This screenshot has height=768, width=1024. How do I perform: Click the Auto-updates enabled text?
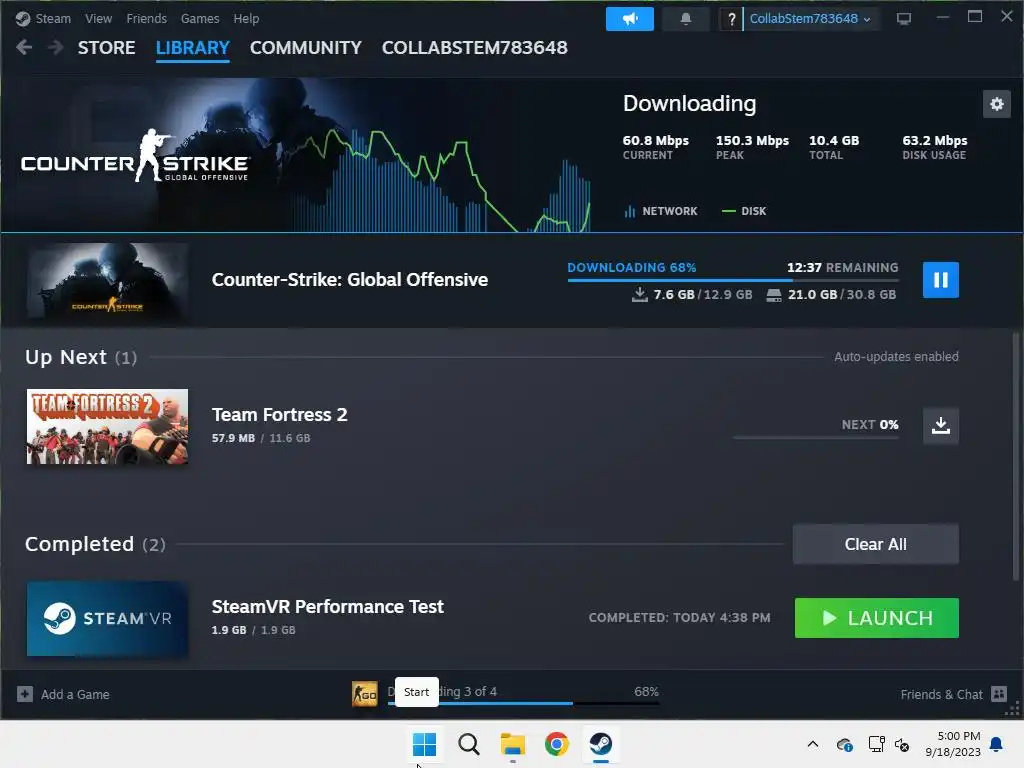(896, 357)
